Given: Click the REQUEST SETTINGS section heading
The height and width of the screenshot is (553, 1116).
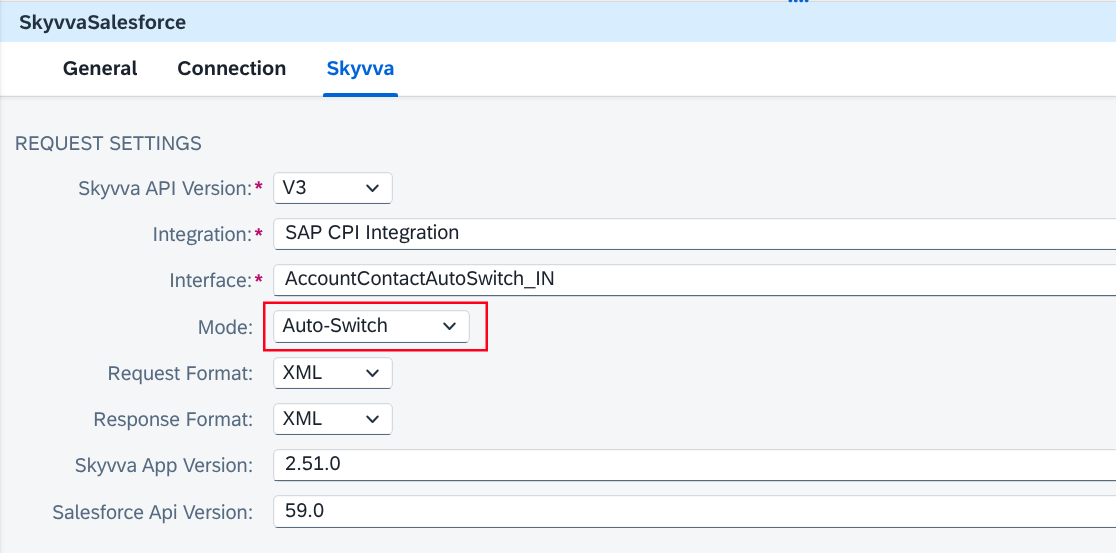Looking at the screenshot, I should [x=108, y=143].
